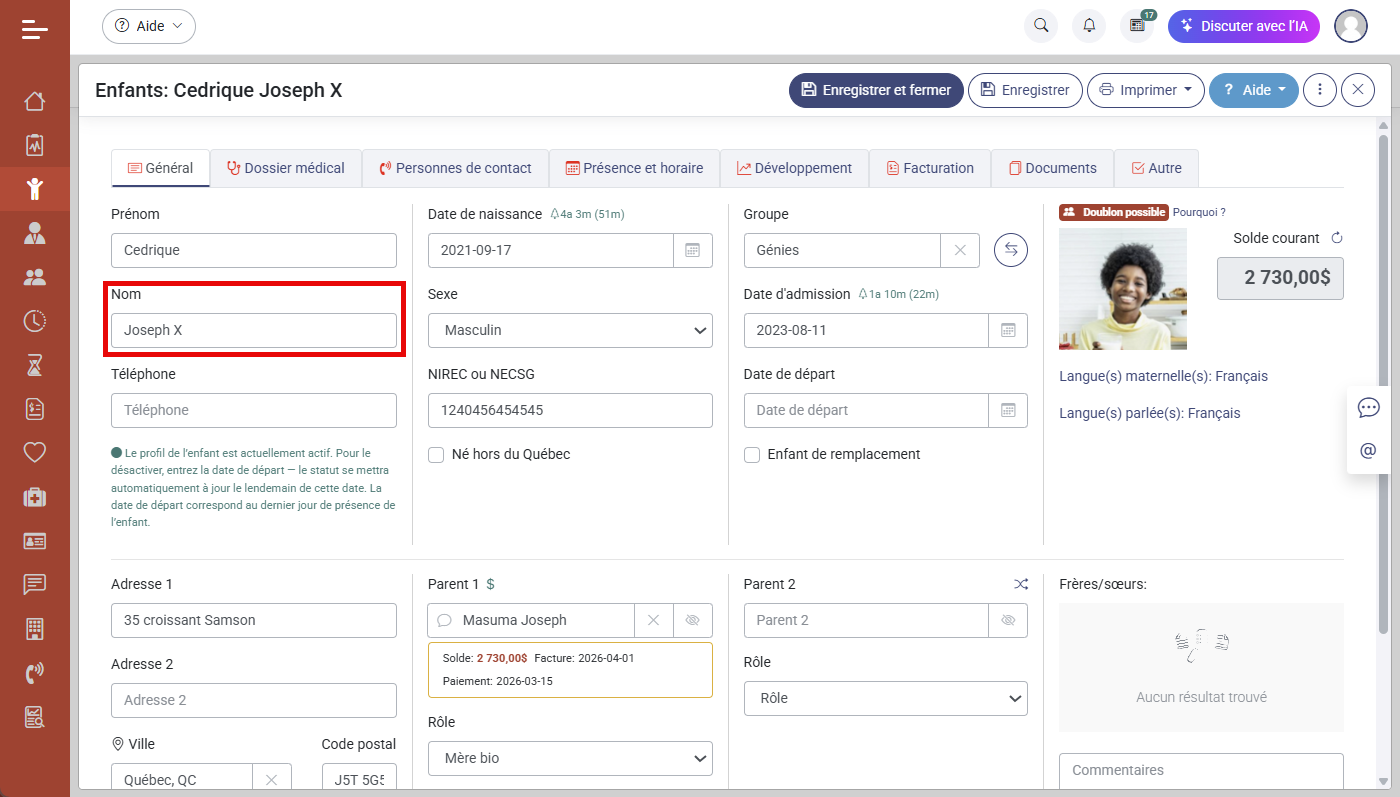Viewport: 1400px width, 797px height.
Task: Check the Enfant de remplacement checkbox
Action: 751,454
